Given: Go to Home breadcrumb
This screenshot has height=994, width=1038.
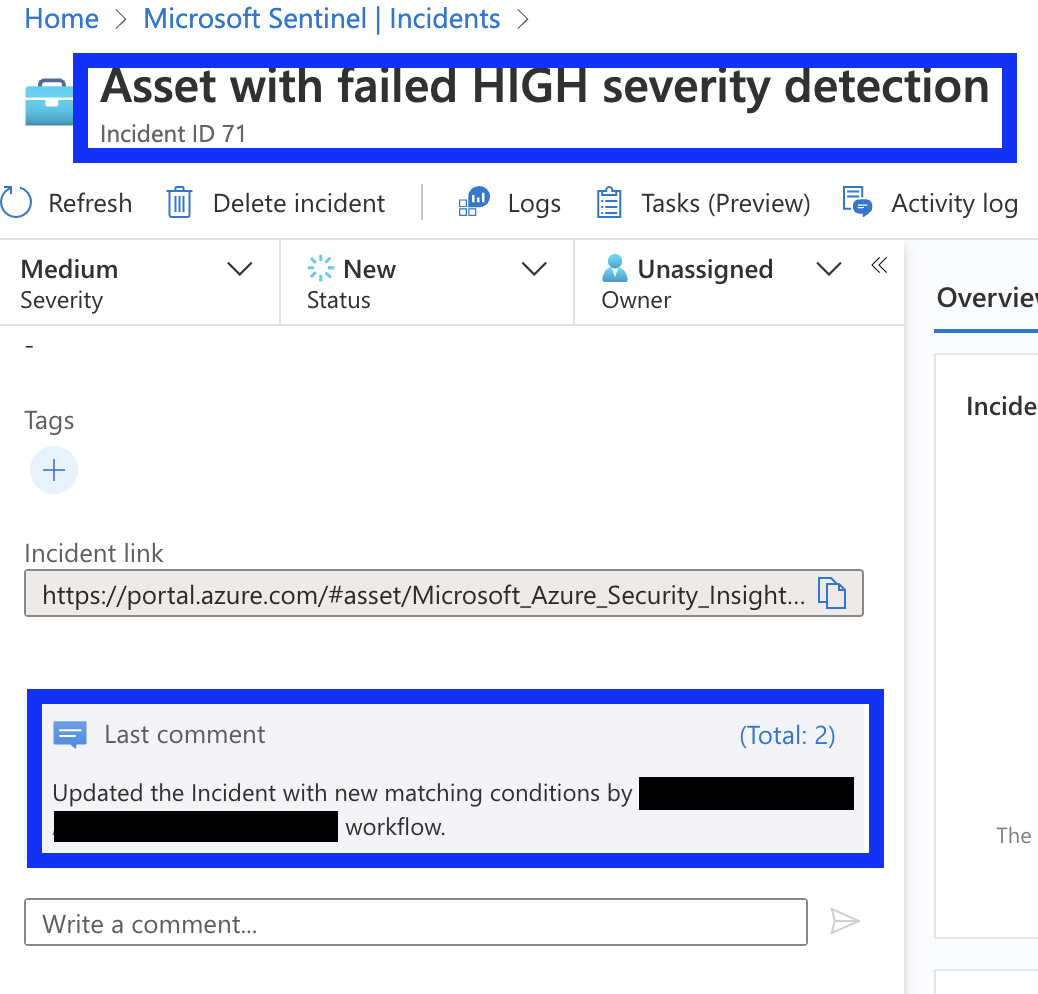Looking at the screenshot, I should pos(62,19).
